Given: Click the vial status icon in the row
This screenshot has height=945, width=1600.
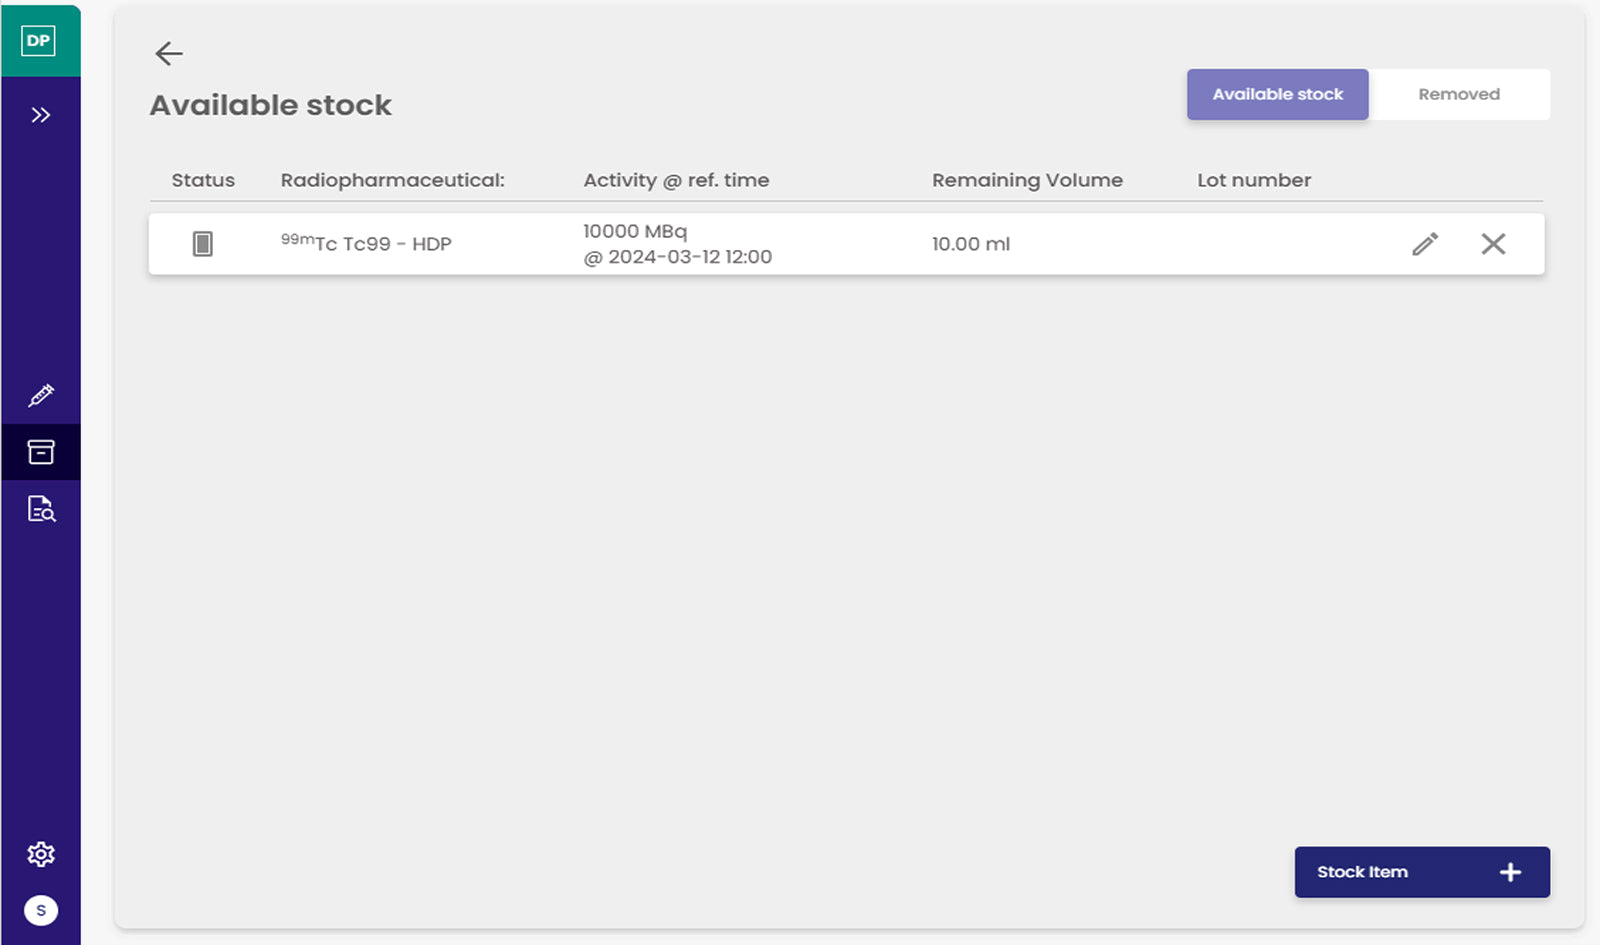Looking at the screenshot, I should click(202, 244).
